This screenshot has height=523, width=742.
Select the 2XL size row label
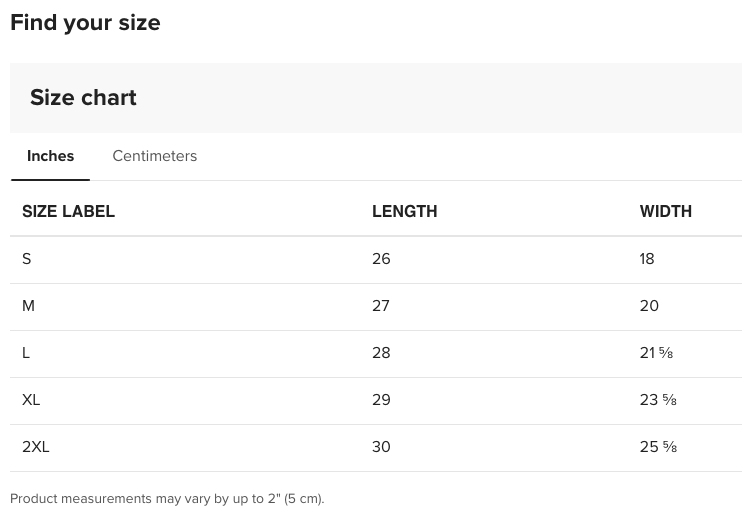[36, 447]
